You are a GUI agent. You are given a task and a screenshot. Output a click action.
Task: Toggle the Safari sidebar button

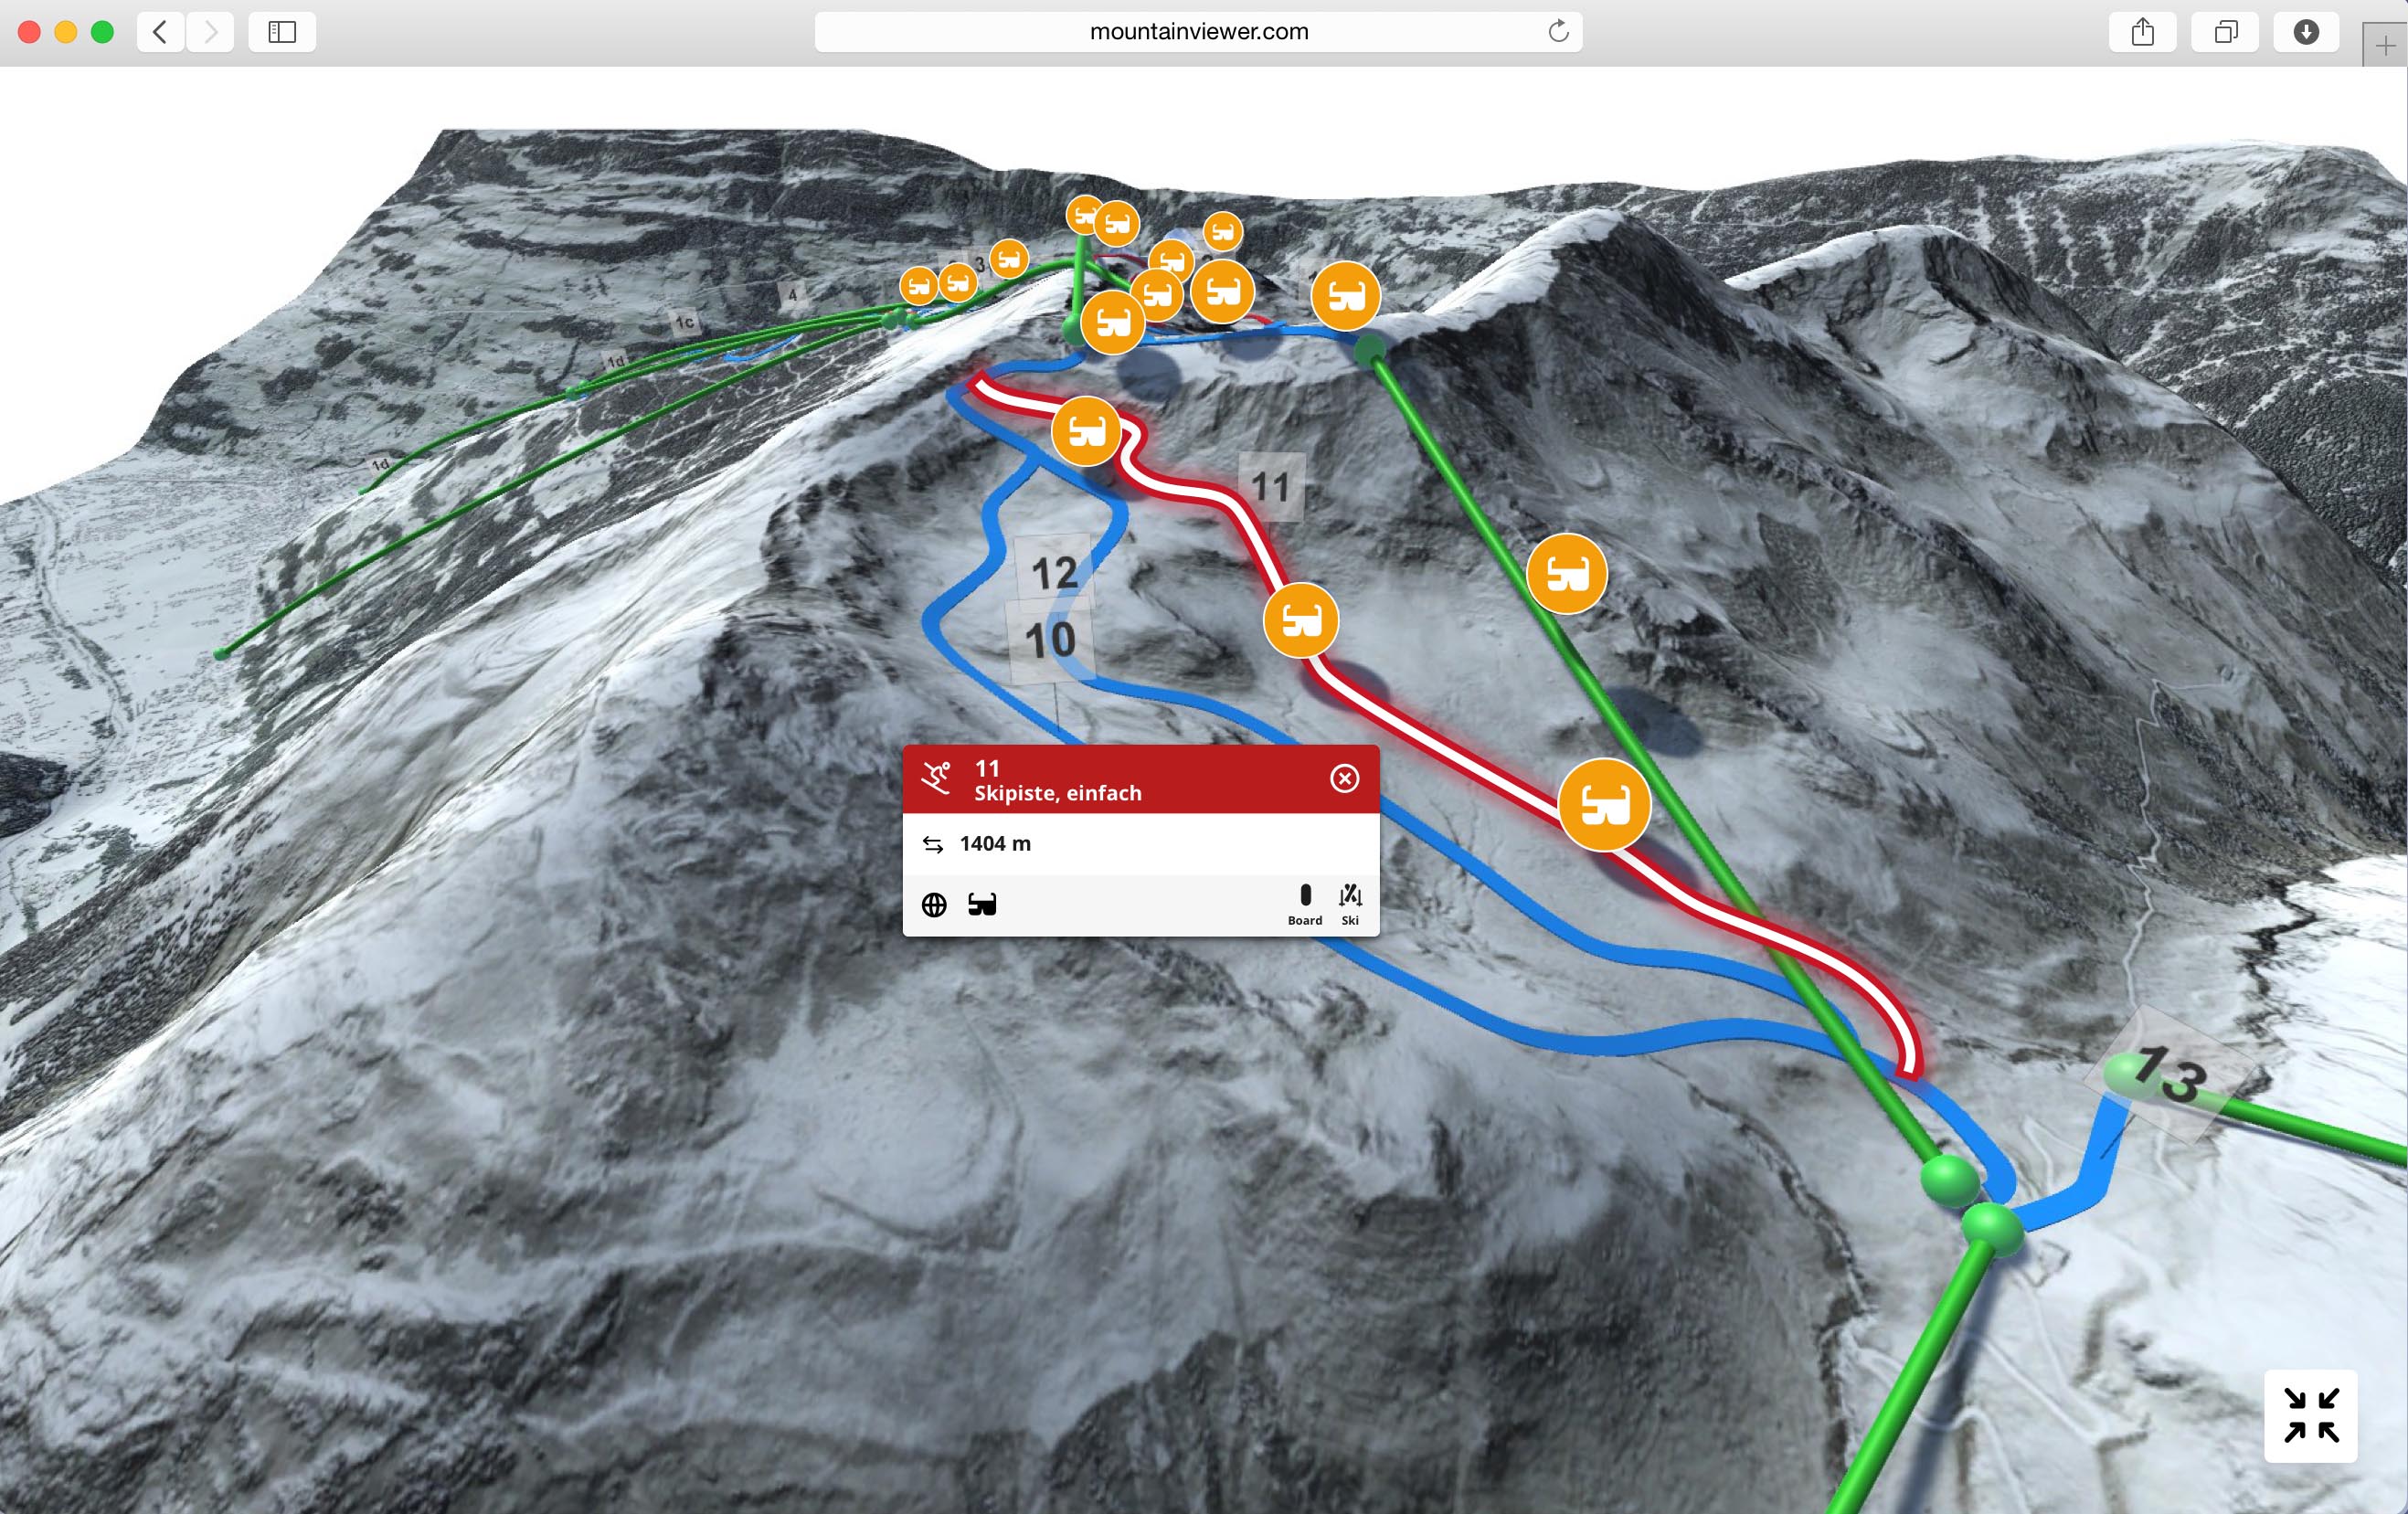click(x=282, y=32)
